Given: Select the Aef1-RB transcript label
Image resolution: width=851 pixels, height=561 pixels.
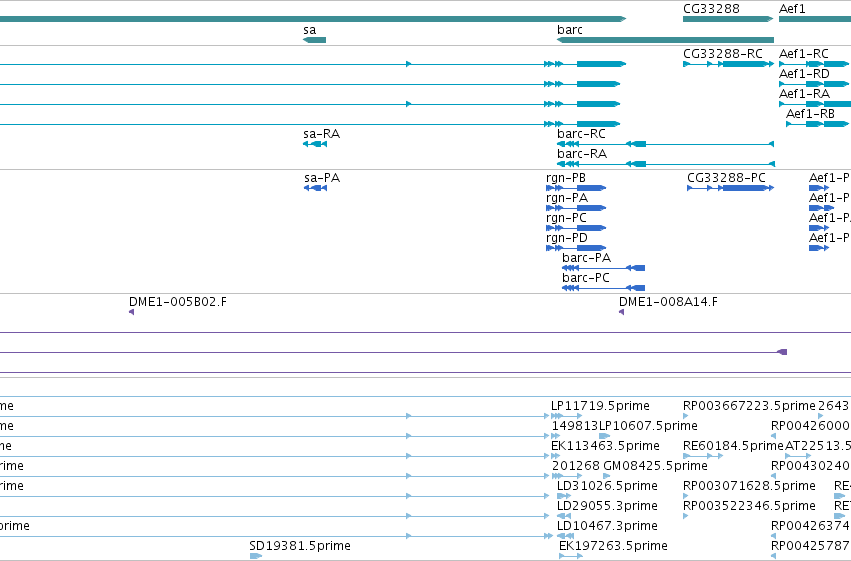Looking at the screenshot, I should coord(810,114).
